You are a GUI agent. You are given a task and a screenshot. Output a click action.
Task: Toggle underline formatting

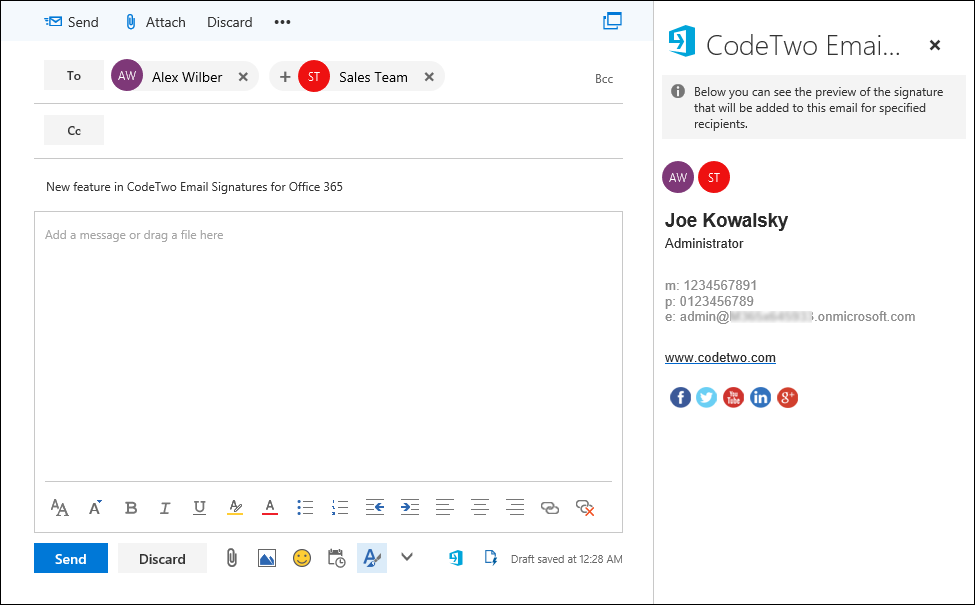(x=200, y=507)
